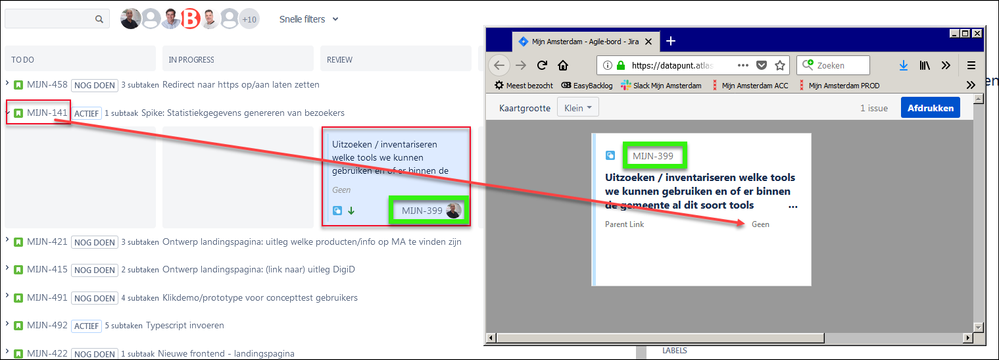Click the Afdrukken button
Viewport: 999px width, 360px height.
coord(930,108)
